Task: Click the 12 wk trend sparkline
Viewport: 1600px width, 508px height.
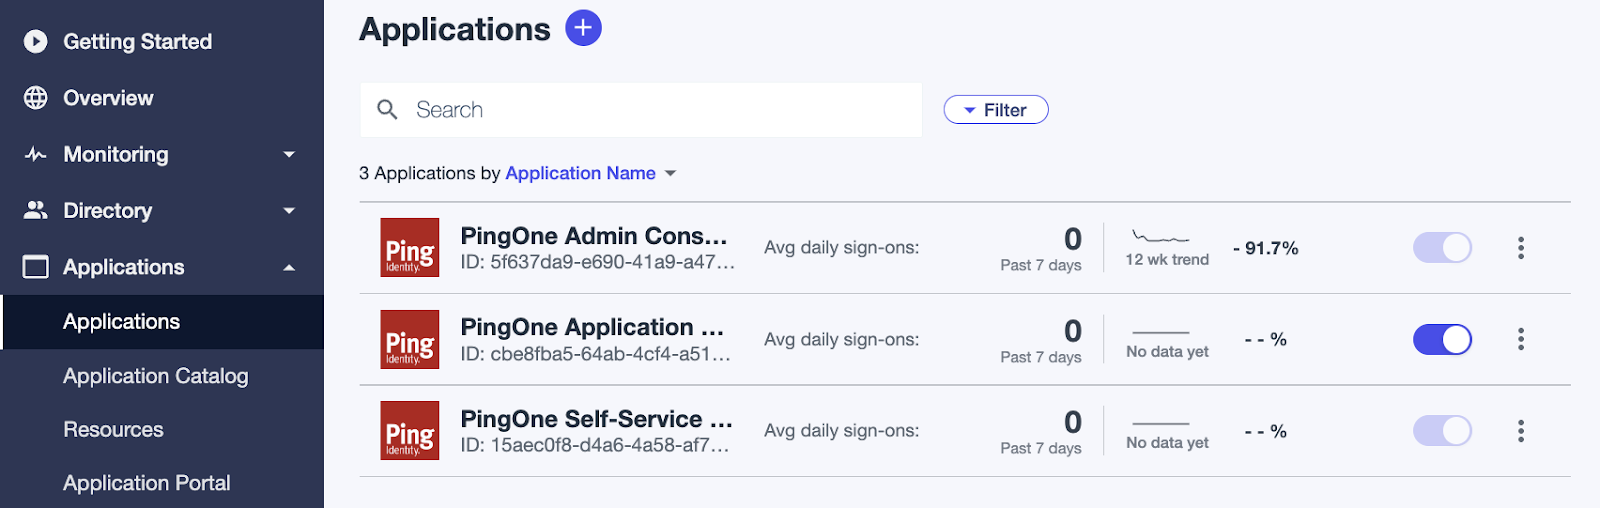Action: [1161, 237]
